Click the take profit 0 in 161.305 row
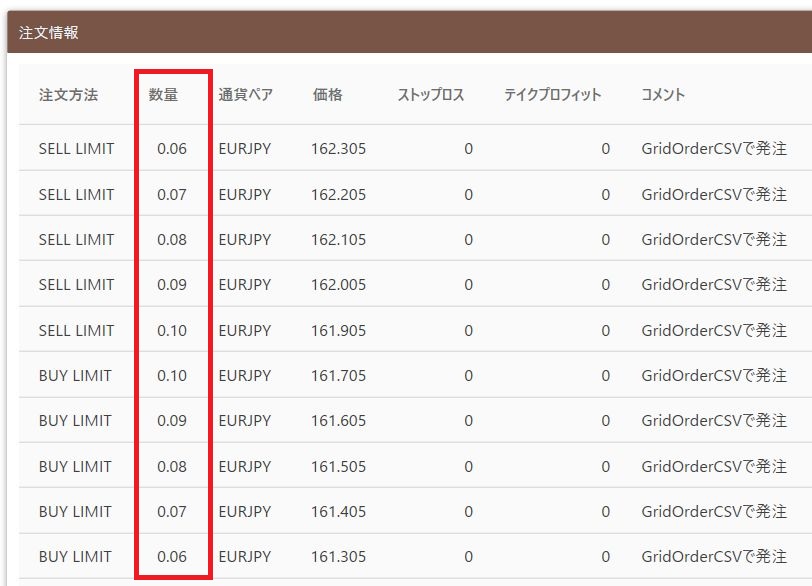The width and height of the screenshot is (812, 586). tap(605, 556)
